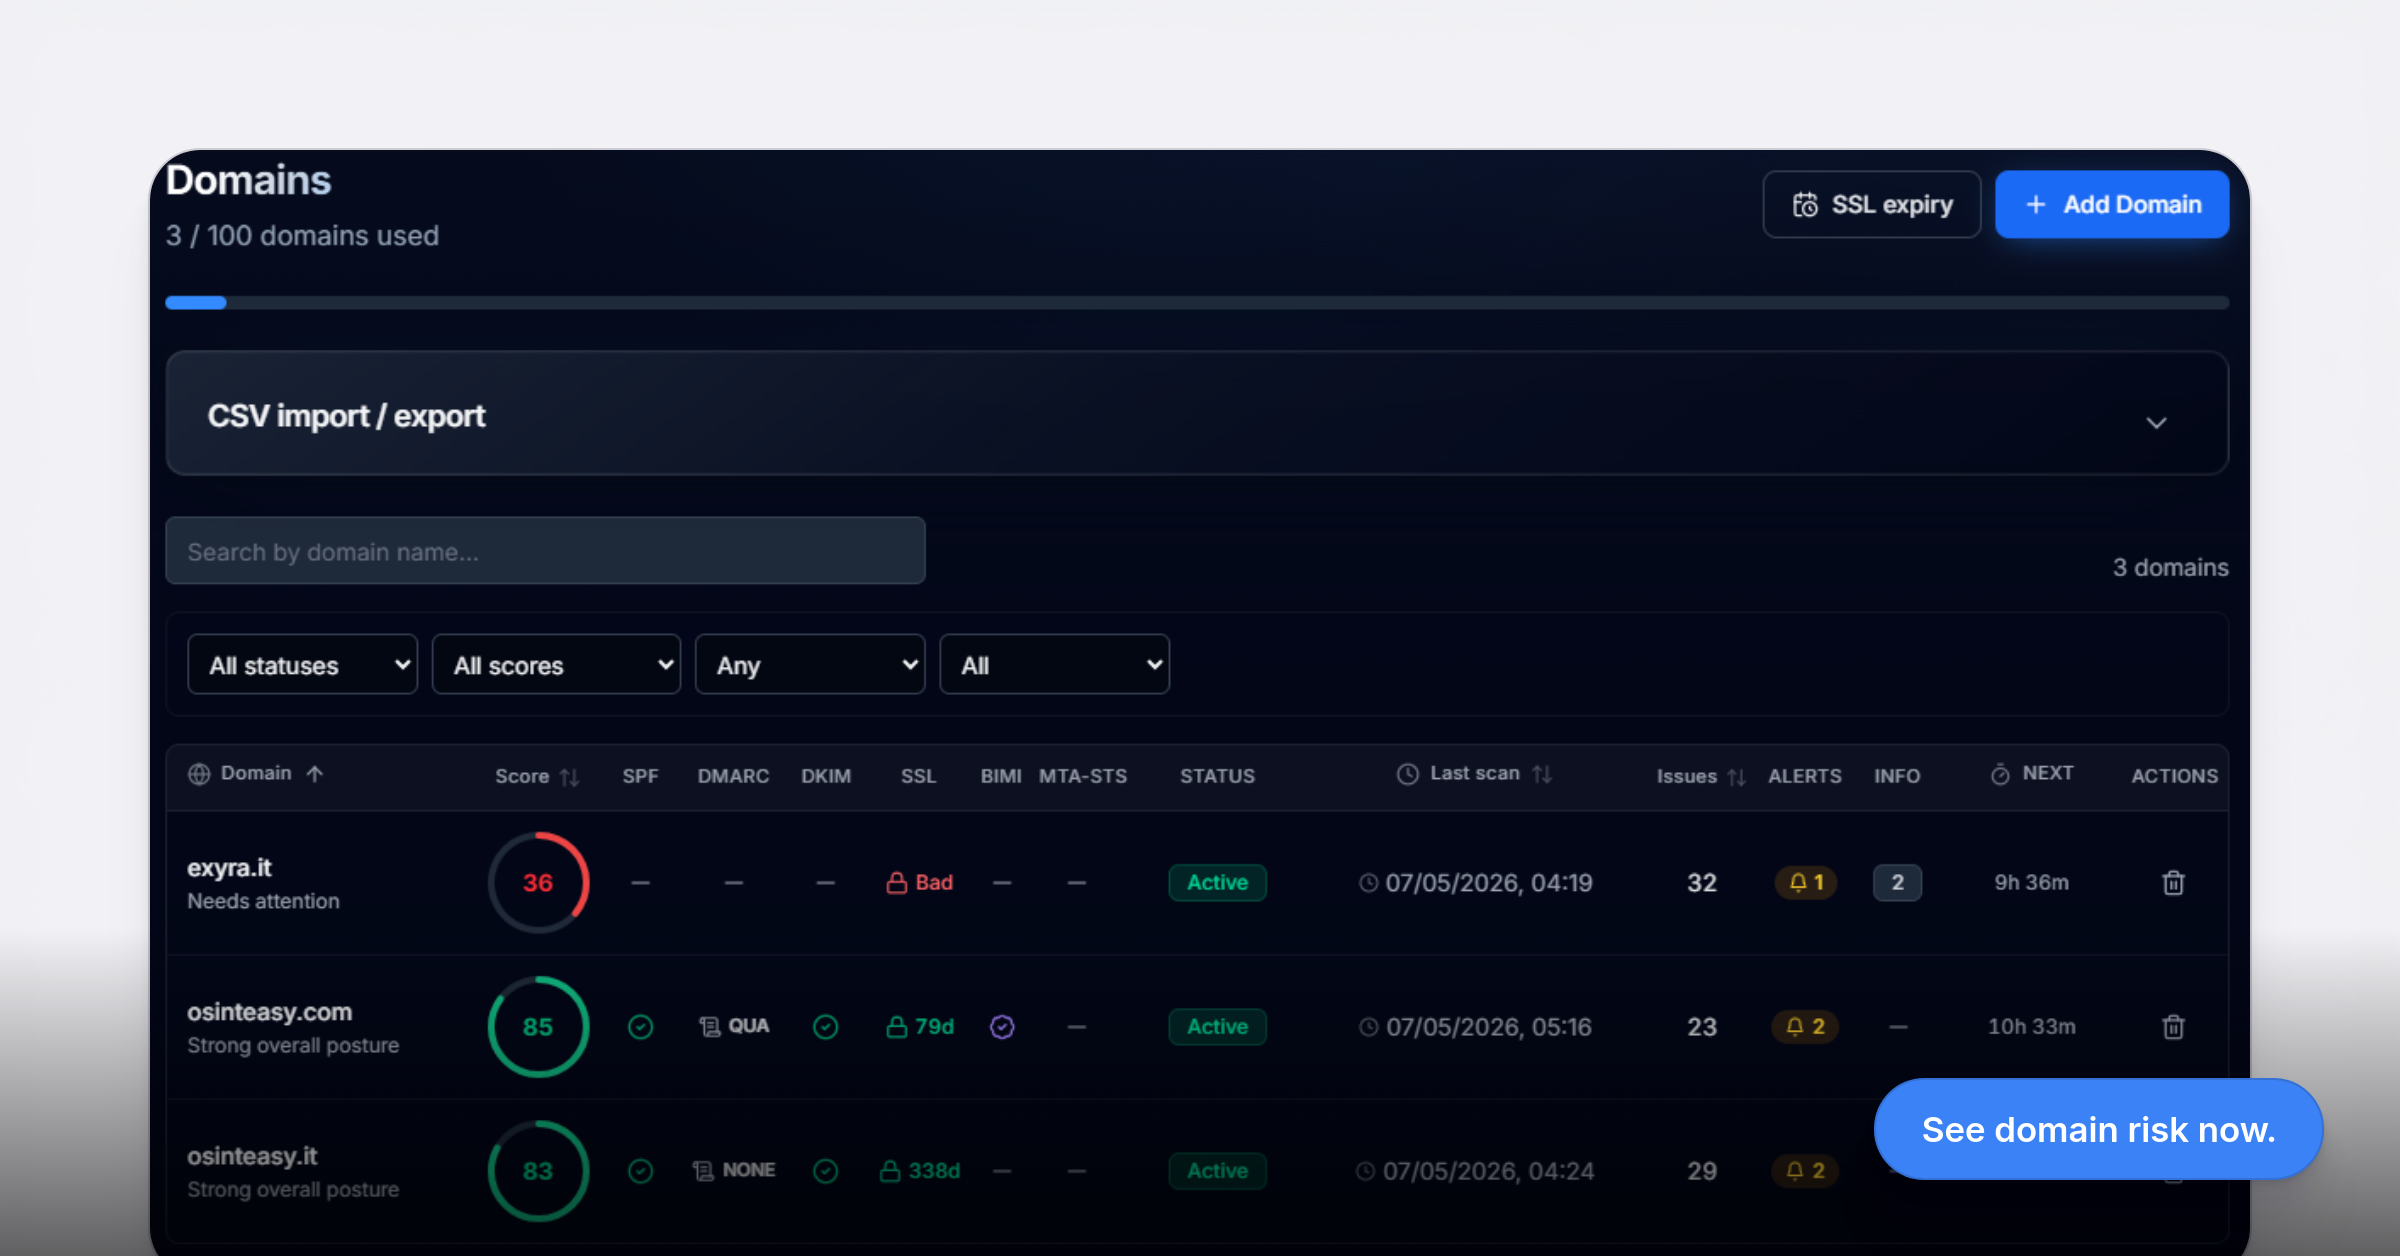This screenshot has height=1256, width=2400.
Task: Click the next scan time 10h 33m
Action: click(2032, 1027)
